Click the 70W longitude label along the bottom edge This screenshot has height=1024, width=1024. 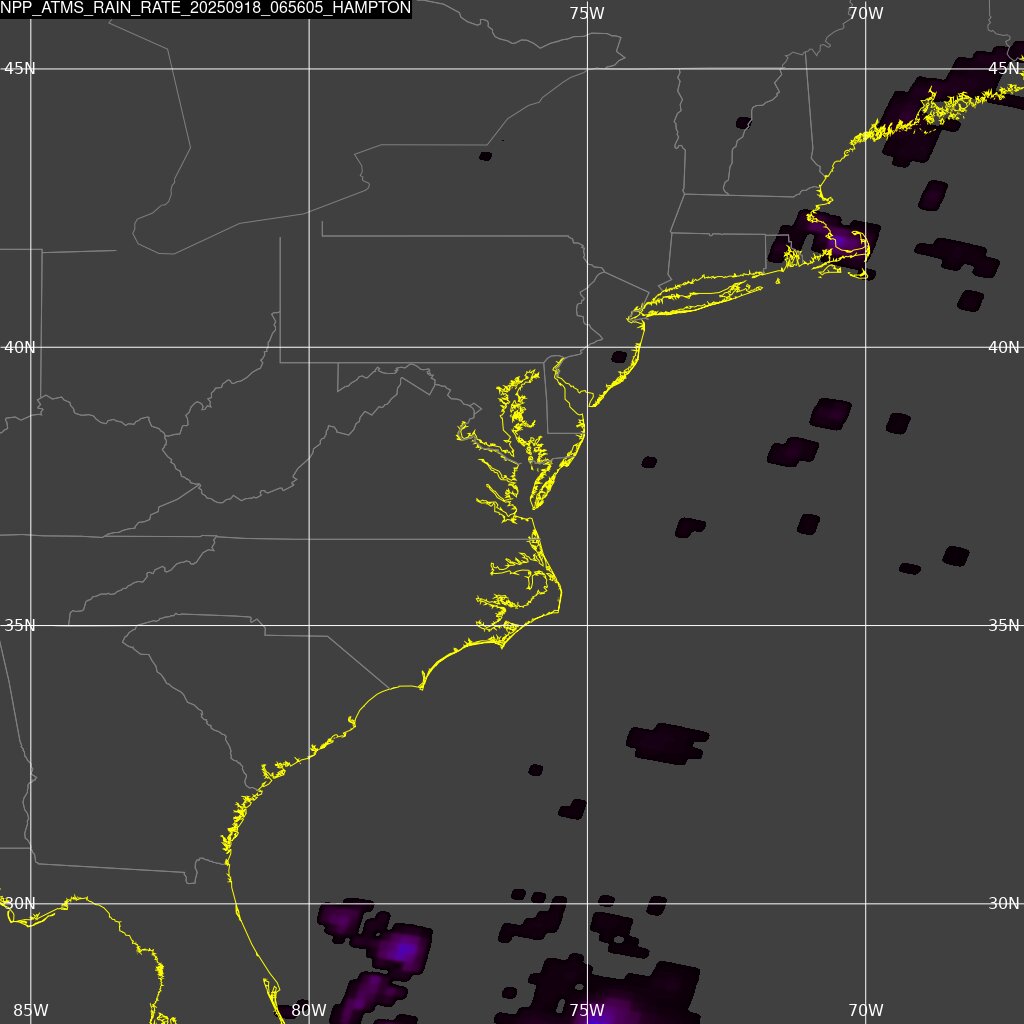pos(866,1010)
